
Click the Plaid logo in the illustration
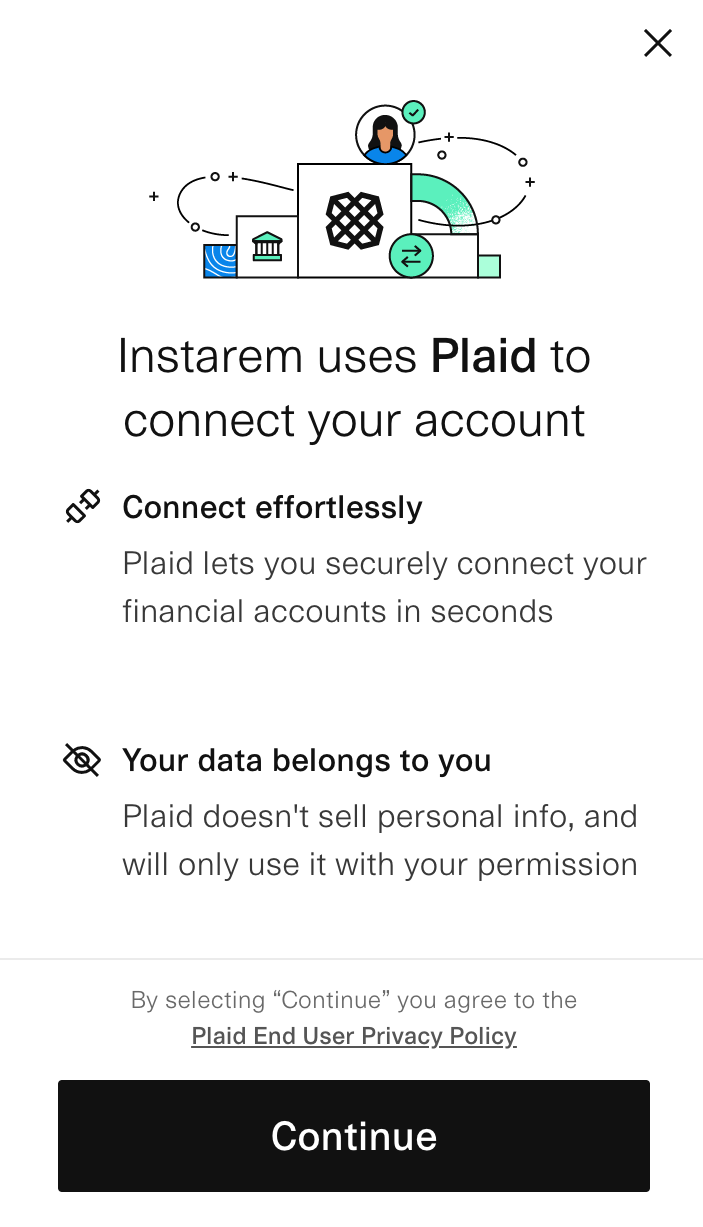[354, 220]
